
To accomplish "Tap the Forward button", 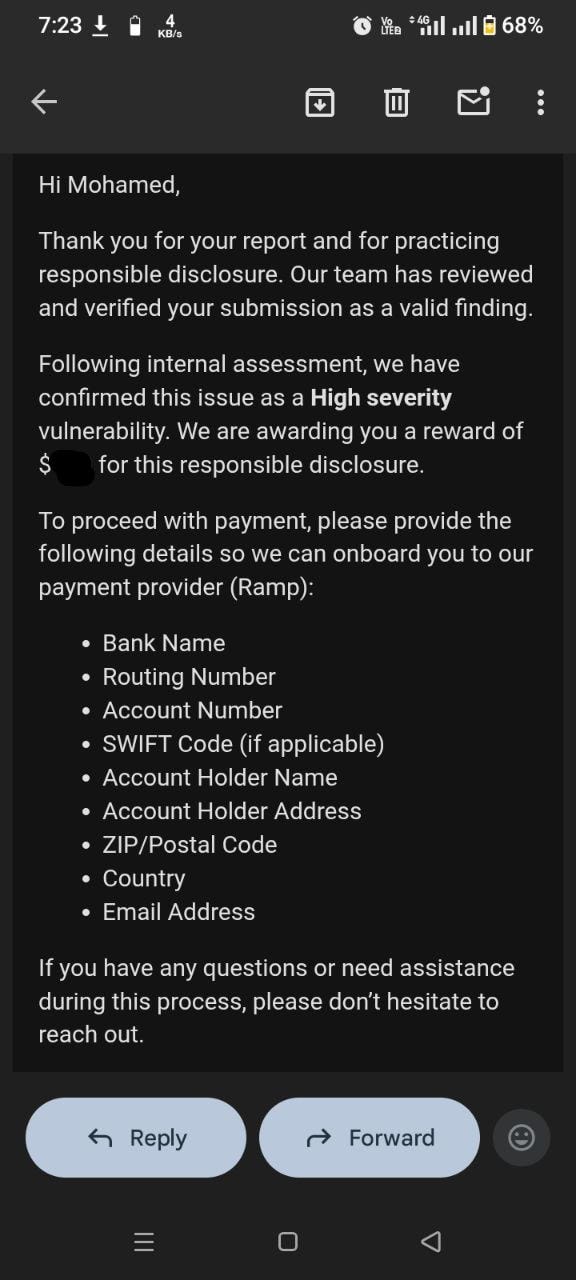I will pyautogui.click(x=370, y=1138).
